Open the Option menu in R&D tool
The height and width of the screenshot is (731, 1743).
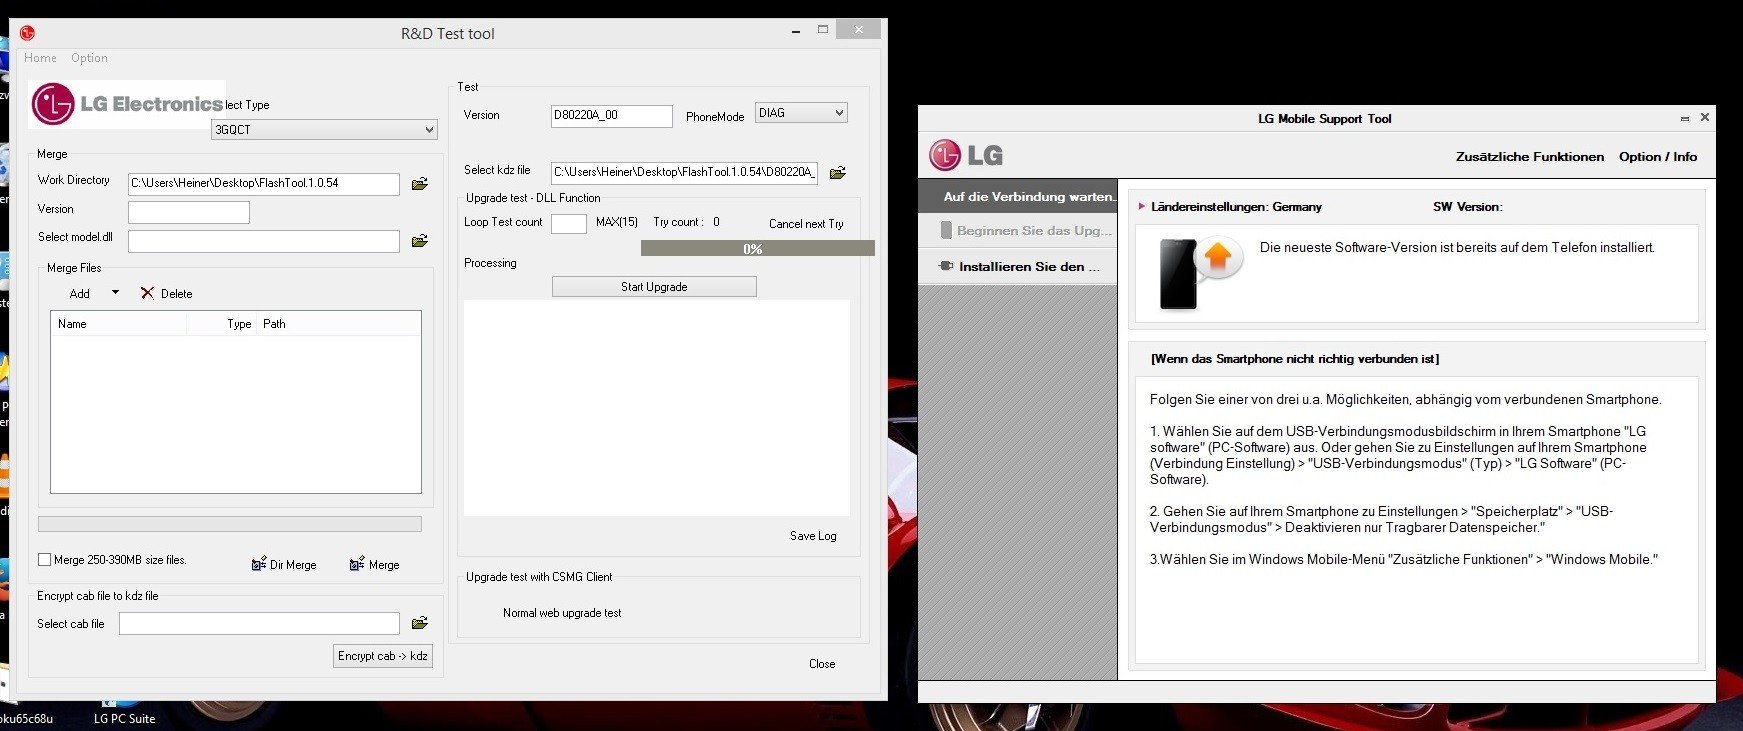click(x=89, y=58)
